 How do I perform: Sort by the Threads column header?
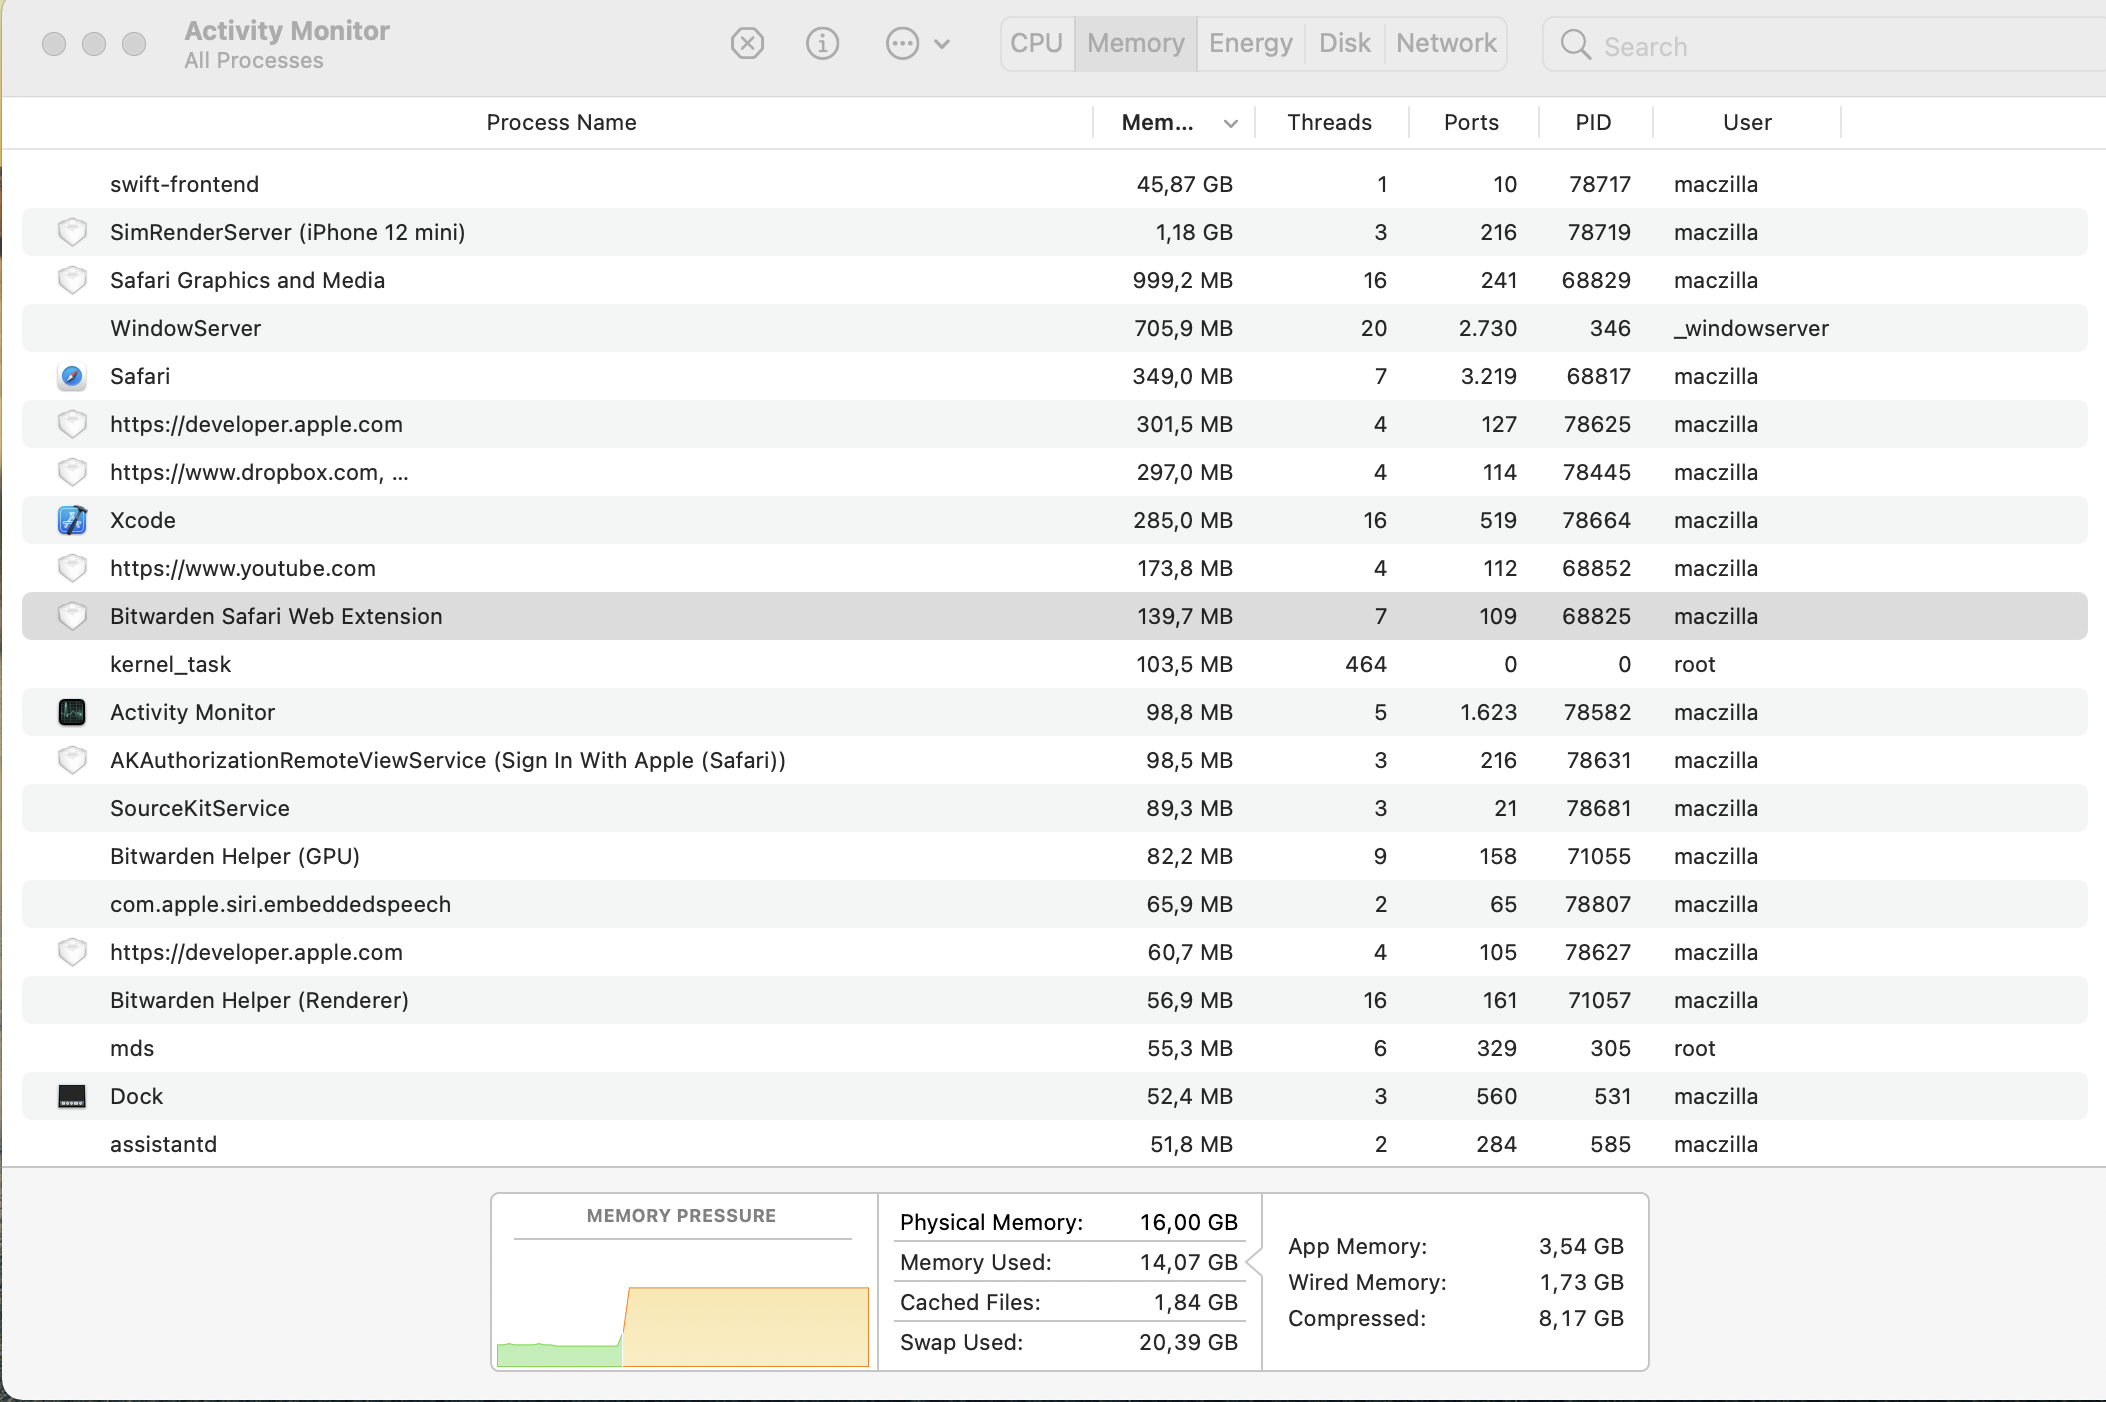1329,123
